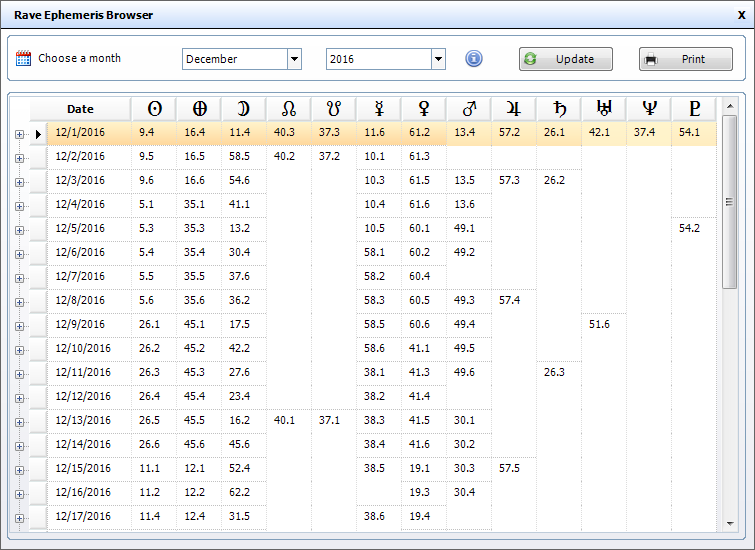Viewport: 755px width, 550px height.
Task: Expand the 12/3/2016 row
Action: pyautogui.click(x=19, y=183)
